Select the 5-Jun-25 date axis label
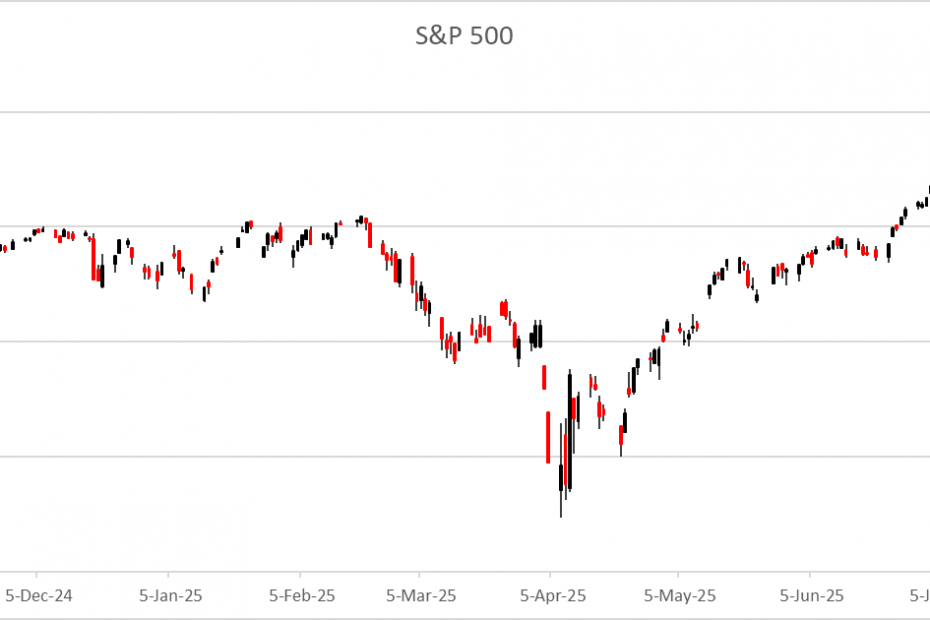The image size is (930, 620). pos(811,595)
